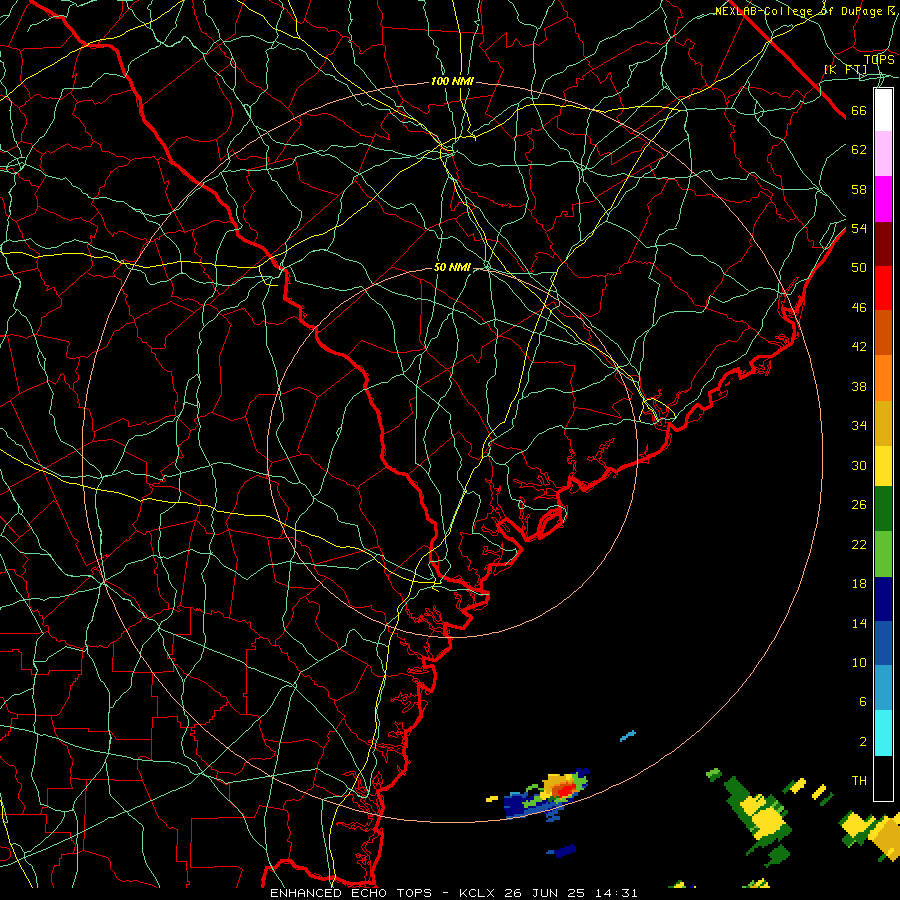Click the magenta swatch on the color scale
Viewport: 900px width, 900px height.
pyautogui.click(x=883, y=199)
